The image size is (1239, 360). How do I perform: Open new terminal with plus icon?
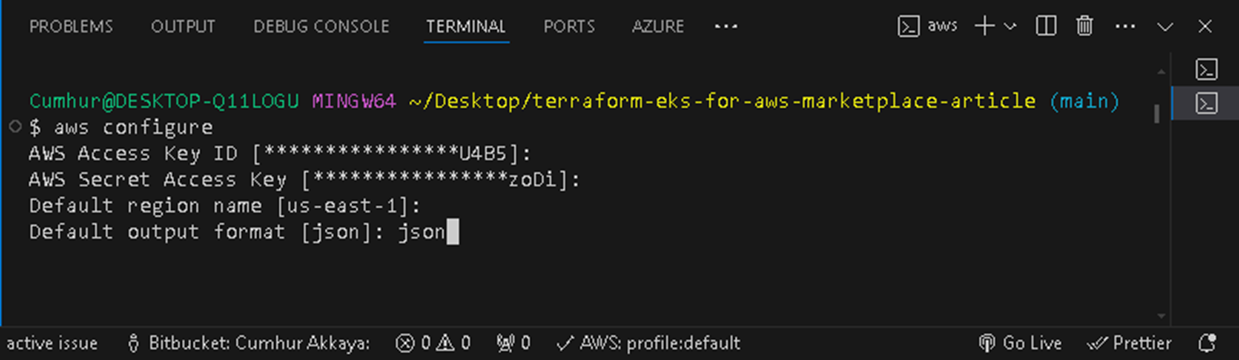[984, 27]
